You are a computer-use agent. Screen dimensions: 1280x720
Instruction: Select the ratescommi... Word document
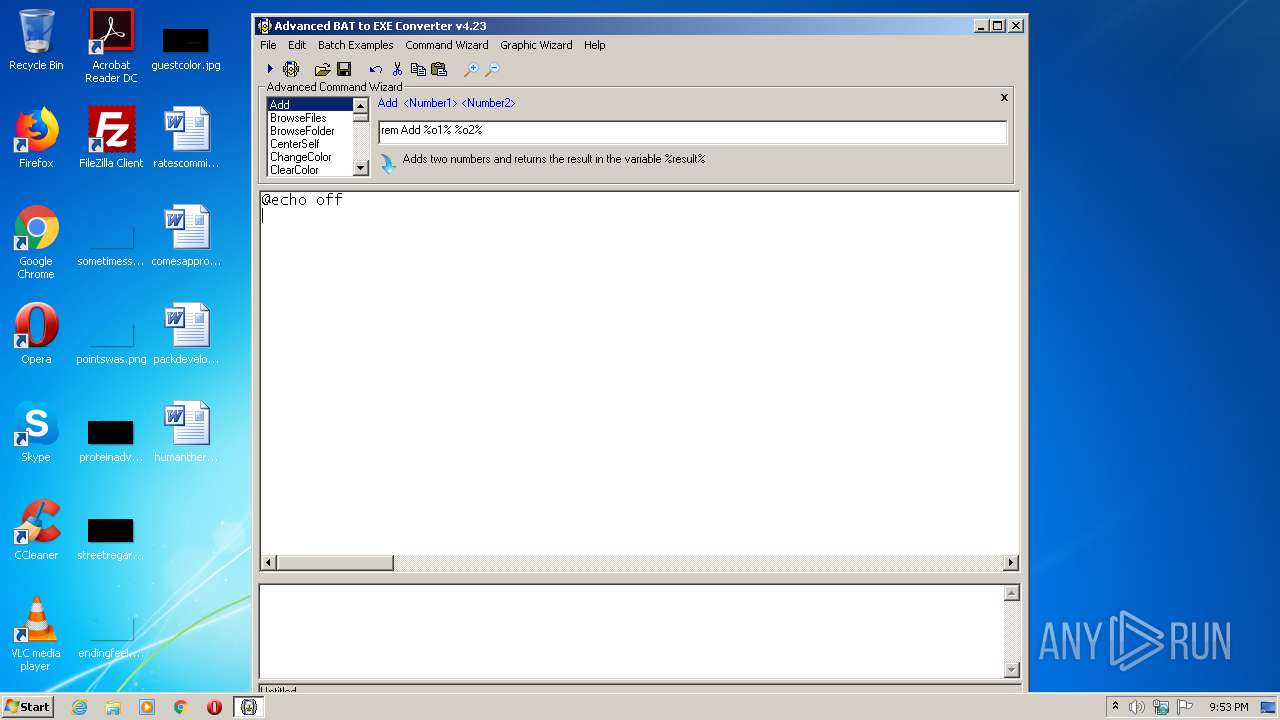186,138
